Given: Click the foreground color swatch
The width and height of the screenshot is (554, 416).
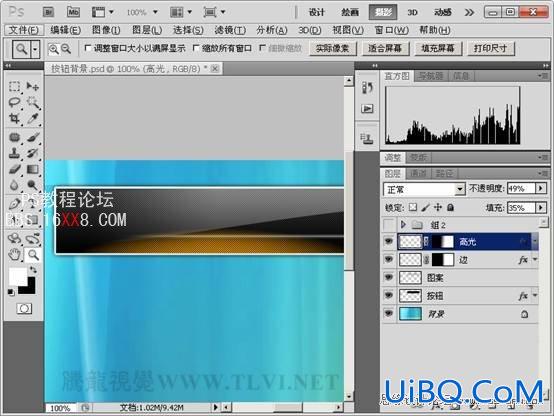Looking at the screenshot, I should point(17,276).
